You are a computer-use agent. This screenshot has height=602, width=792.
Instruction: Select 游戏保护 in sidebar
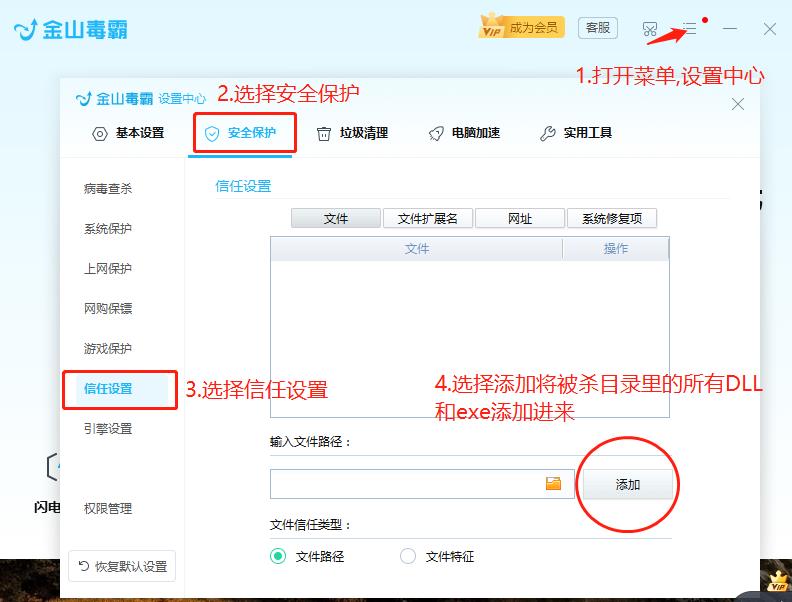(x=108, y=348)
